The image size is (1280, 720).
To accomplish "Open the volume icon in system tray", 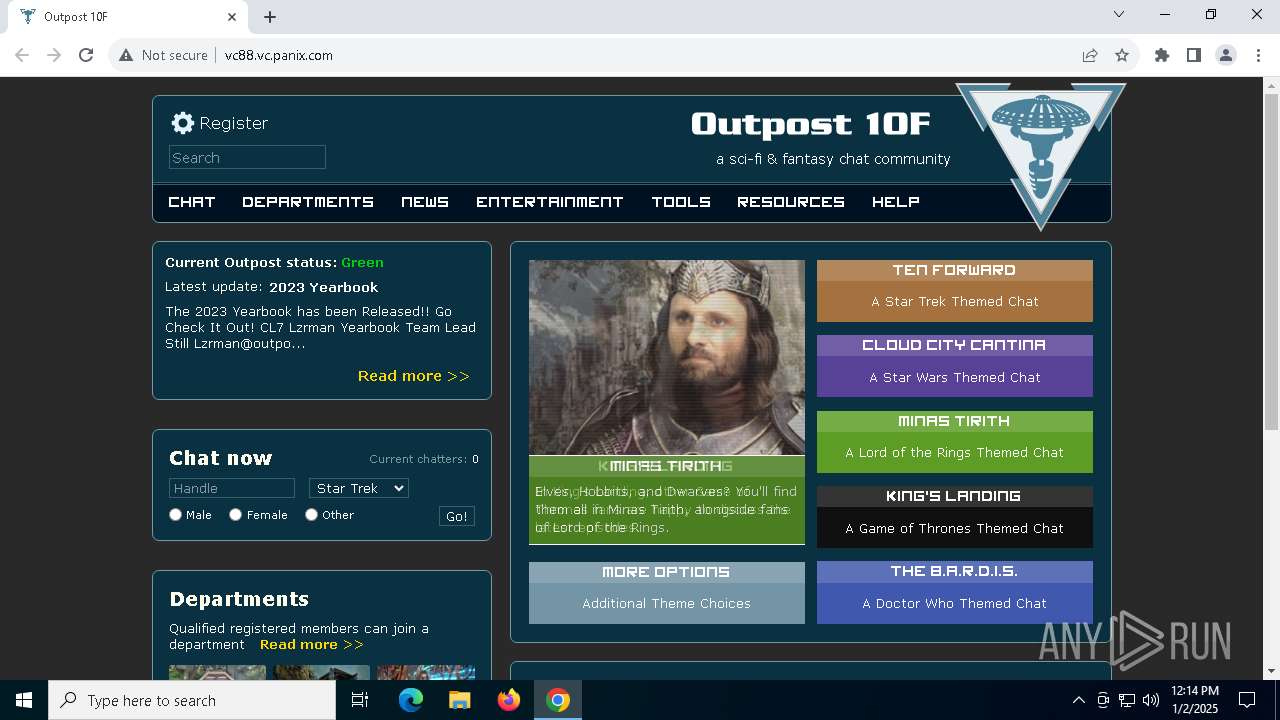I will tap(1151, 700).
